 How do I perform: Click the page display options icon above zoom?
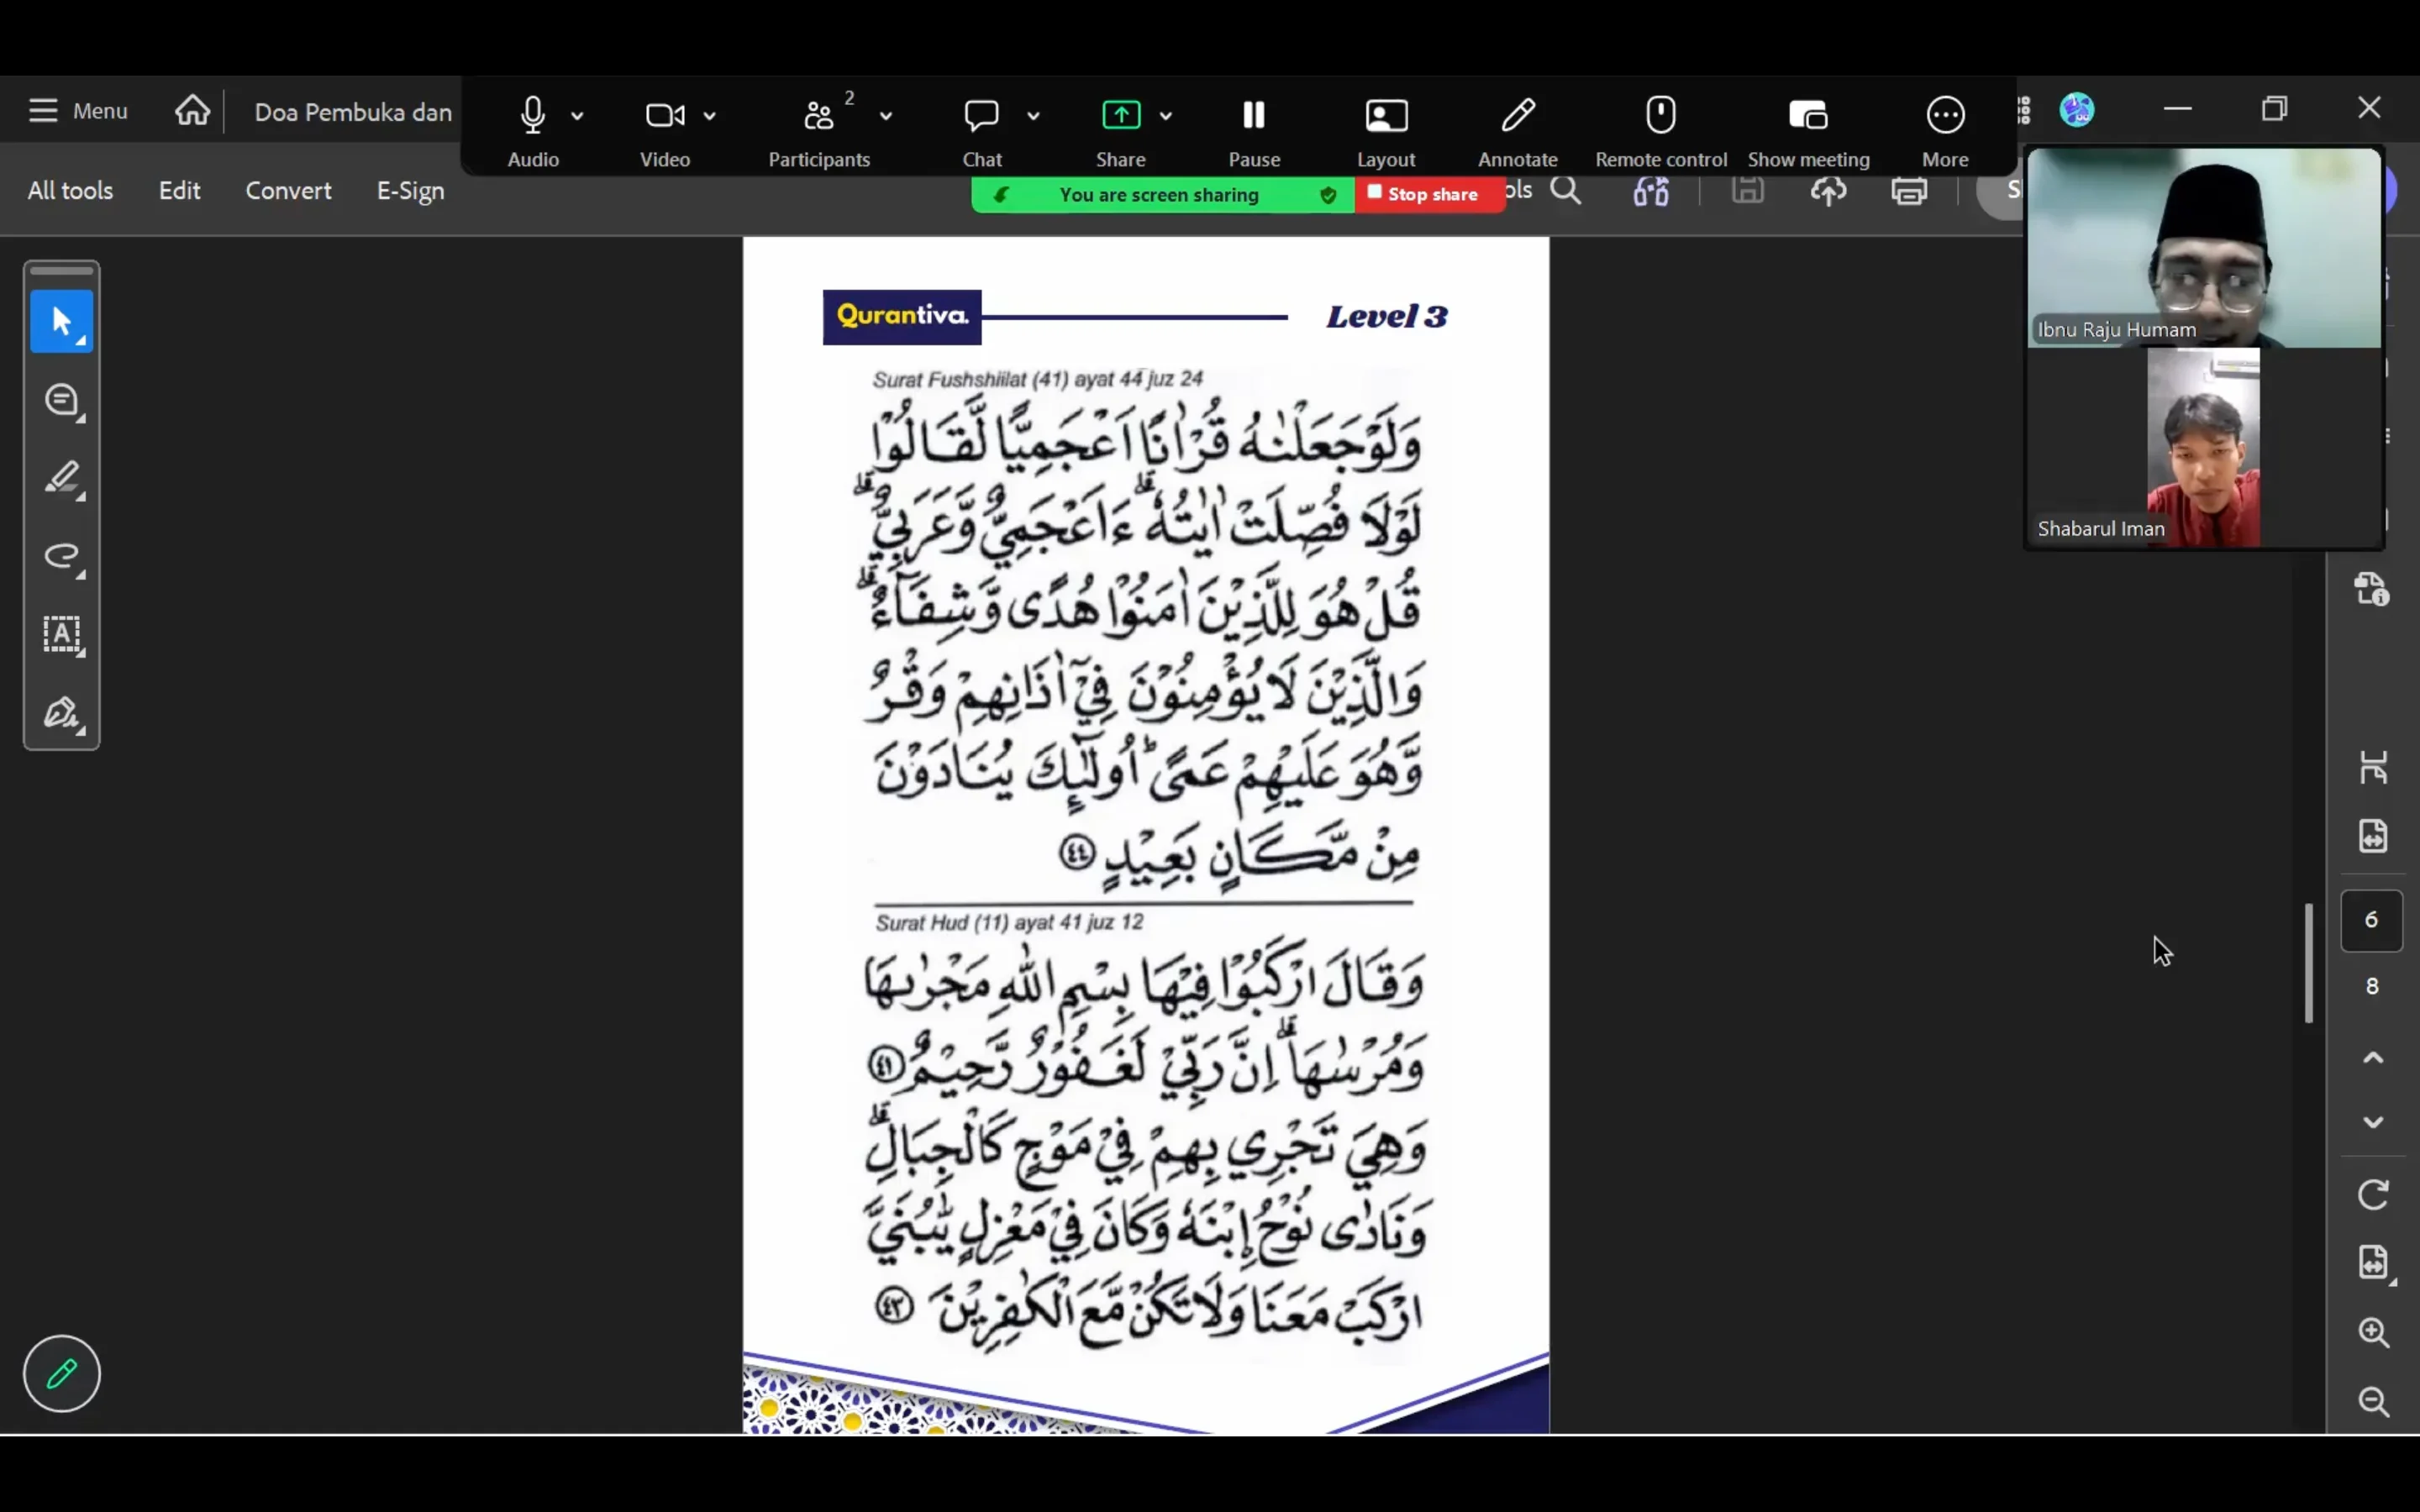click(x=2375, y=1263)
